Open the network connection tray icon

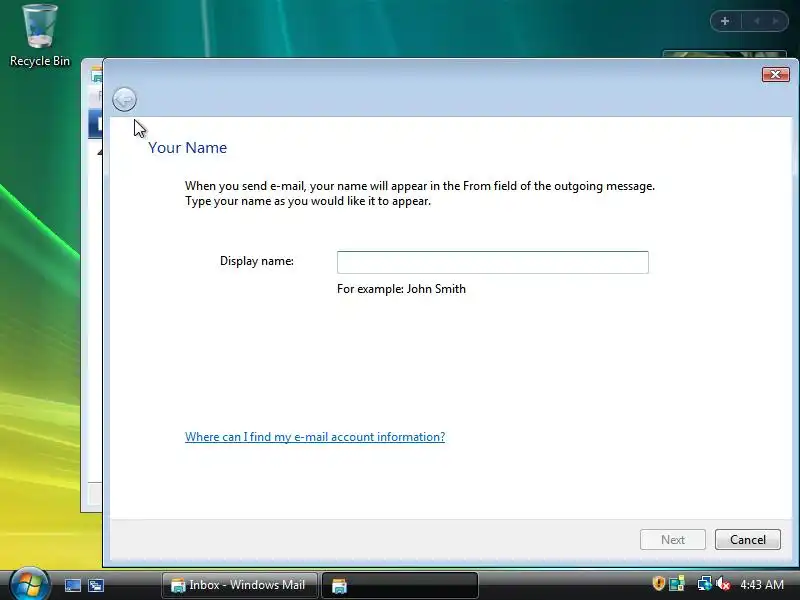coord(705,583)
